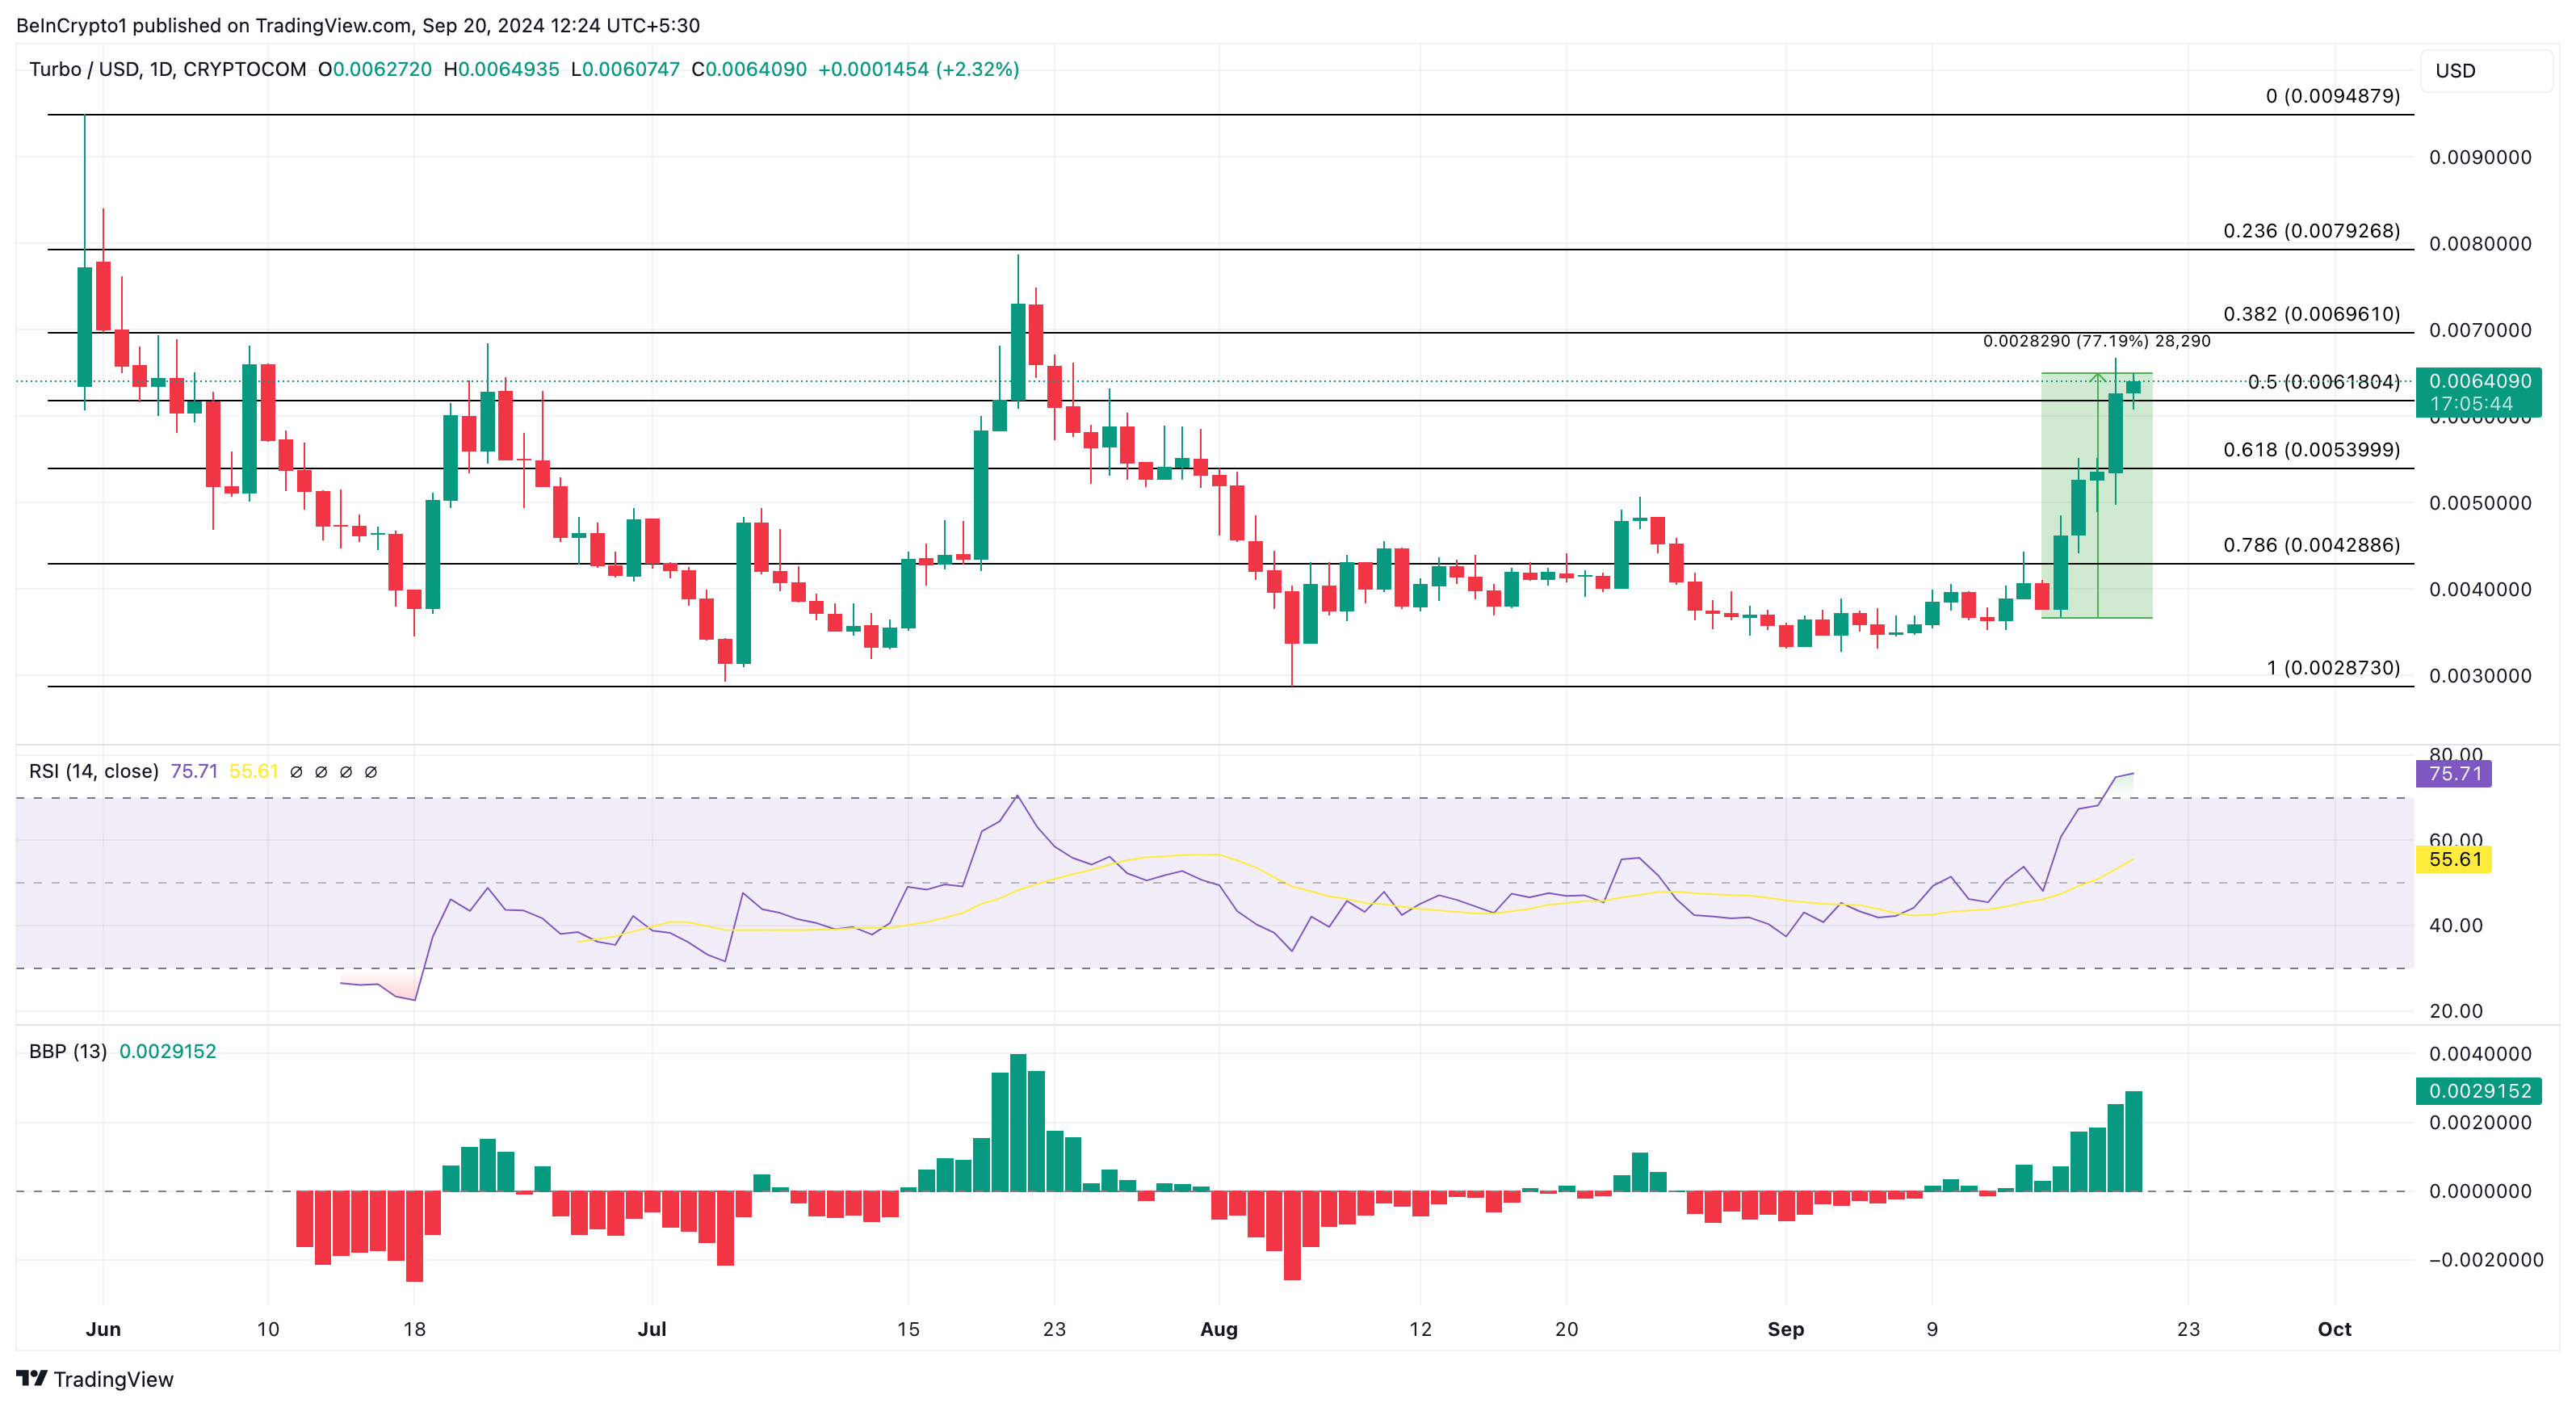Click the 0.0028290 (77.19%) measurement label
This screenshot has height=1407, width=2576.
2096,341
